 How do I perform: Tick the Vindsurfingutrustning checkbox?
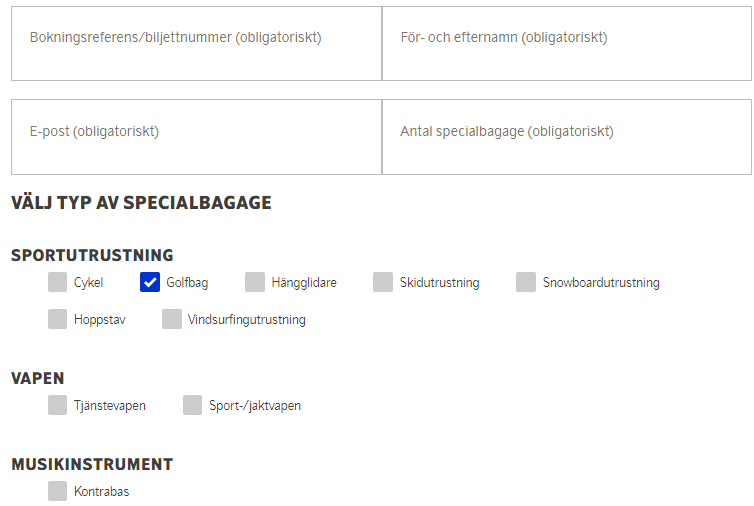(x=172, y=320)
